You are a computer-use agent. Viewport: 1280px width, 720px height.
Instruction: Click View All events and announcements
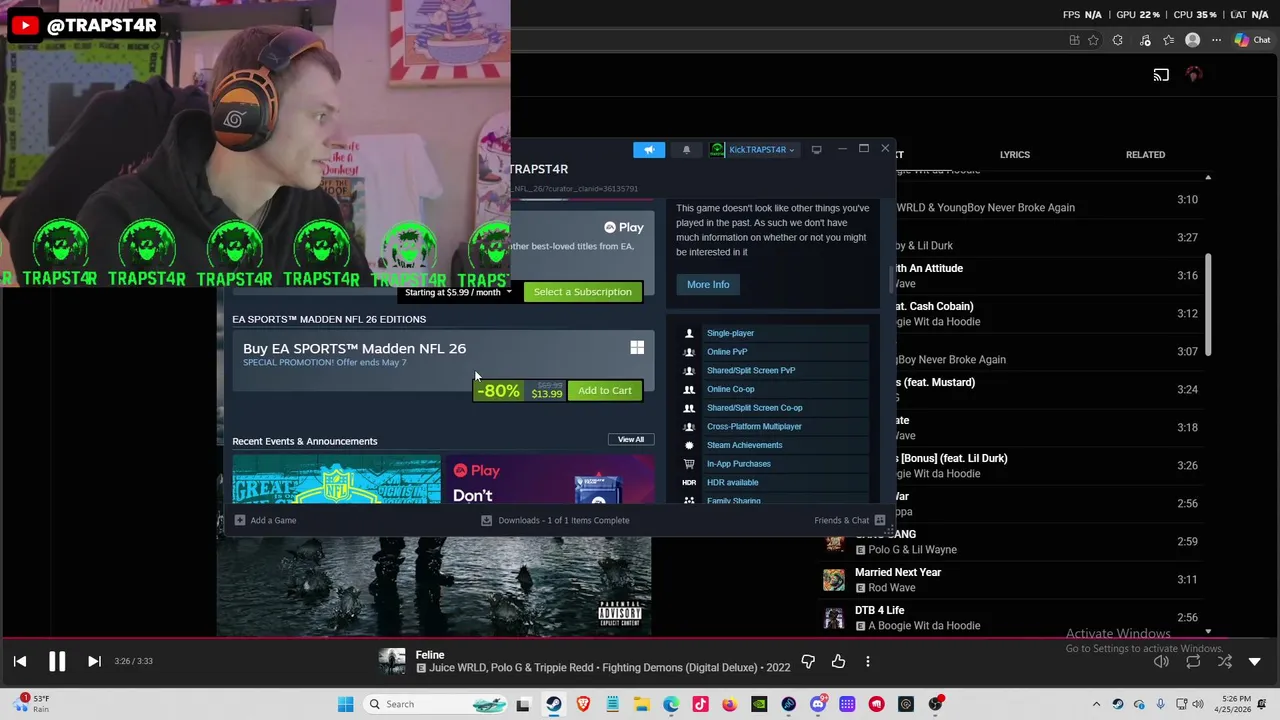(631, 440)
